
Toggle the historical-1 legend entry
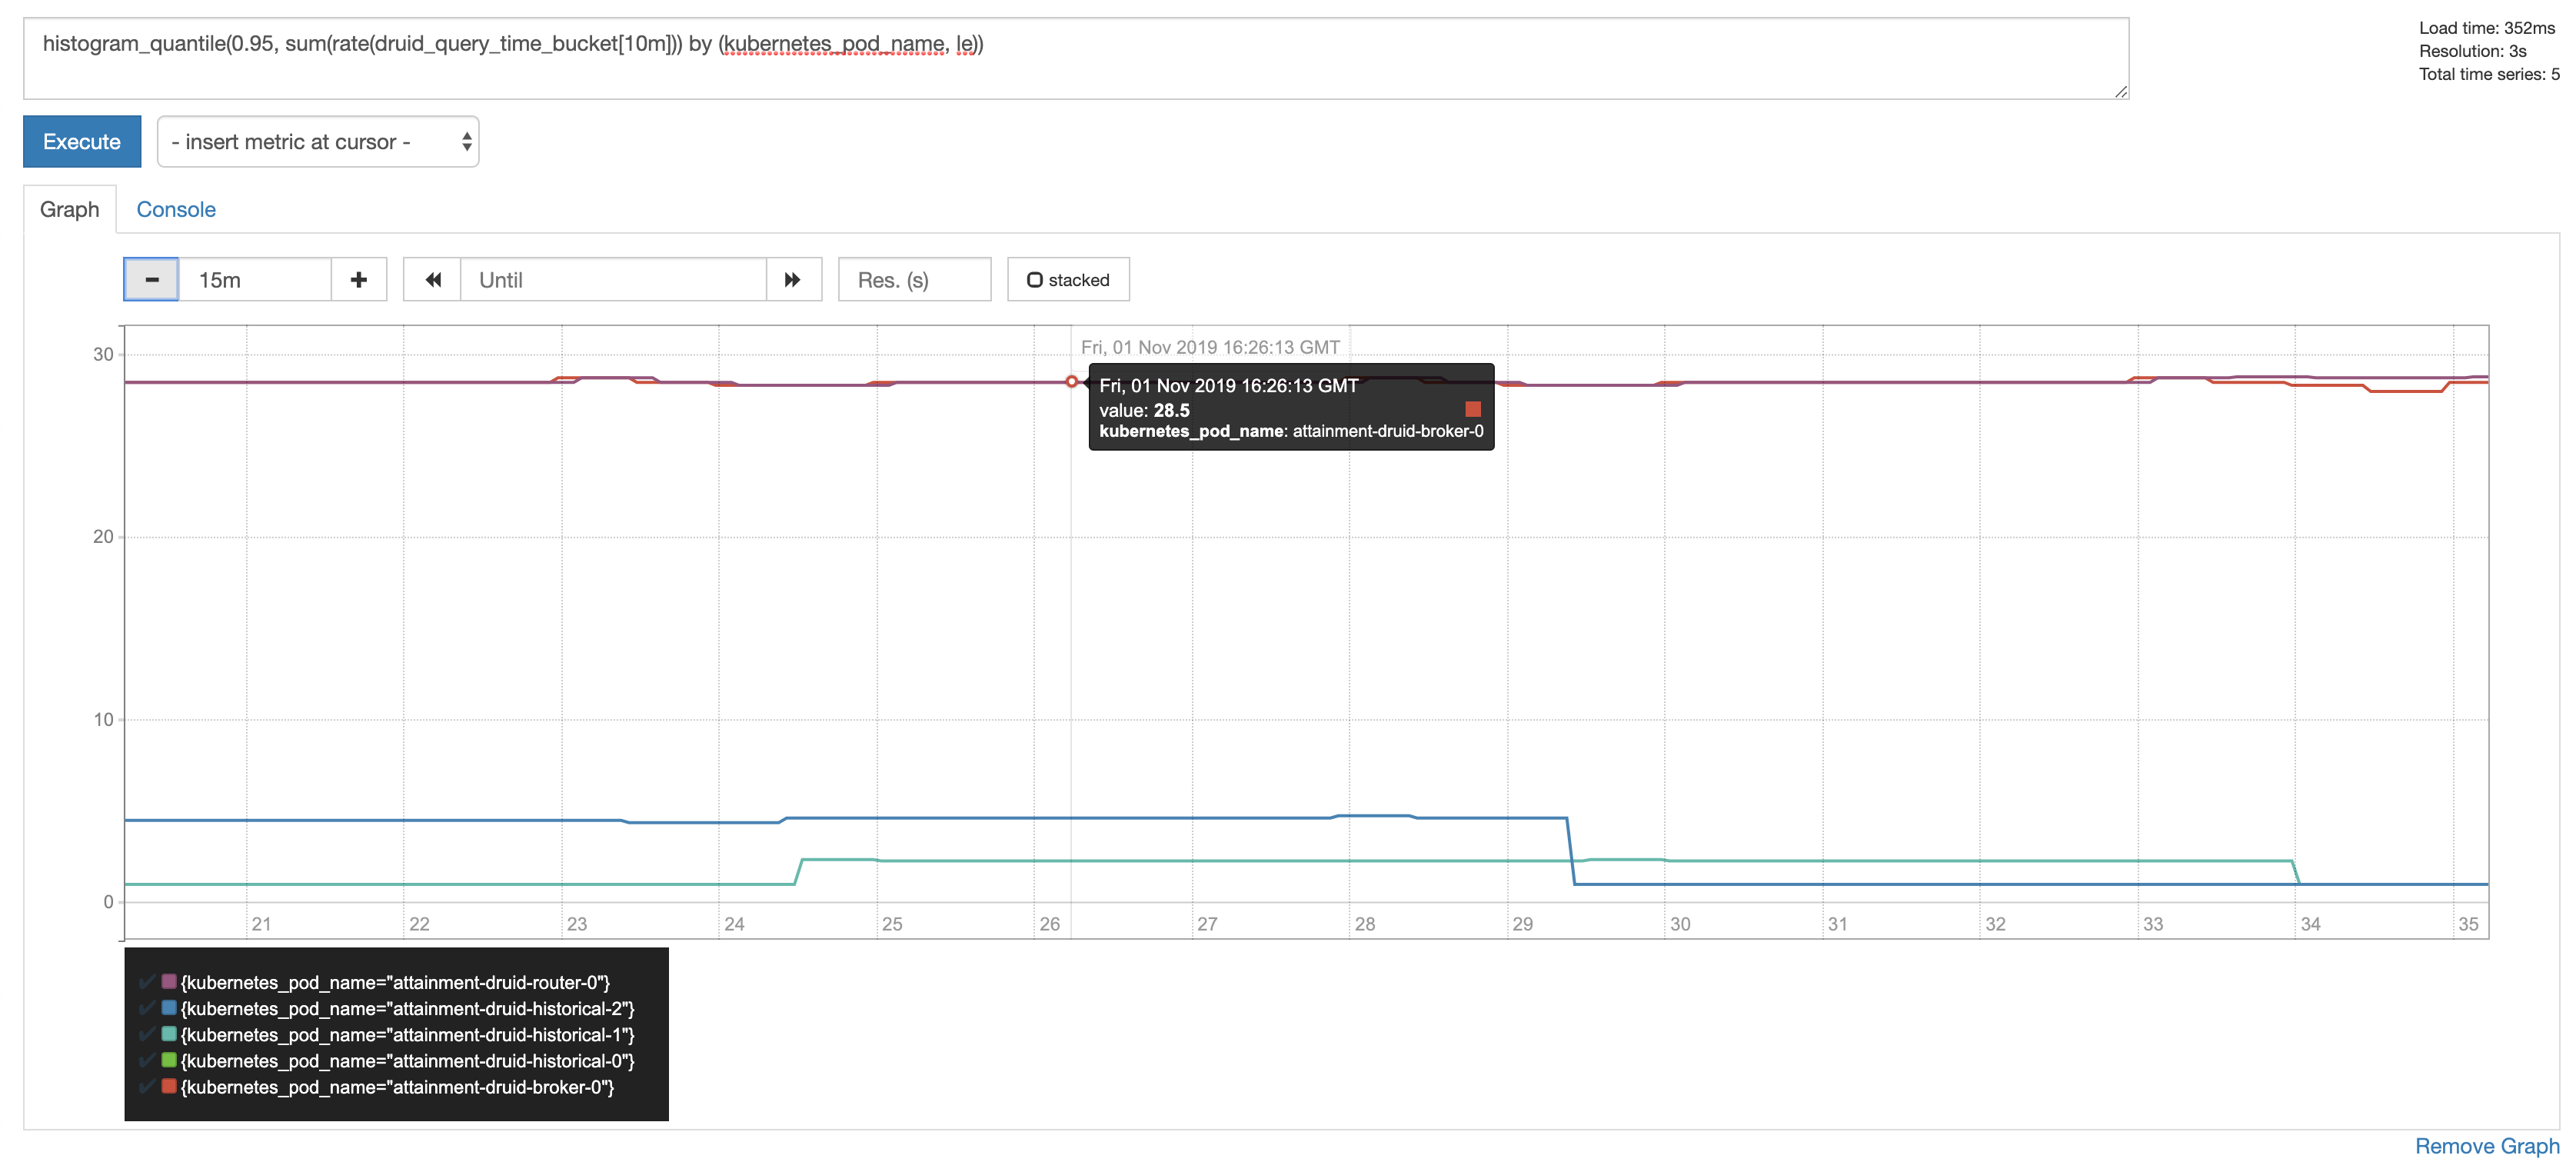click(x=407, y=1034)
